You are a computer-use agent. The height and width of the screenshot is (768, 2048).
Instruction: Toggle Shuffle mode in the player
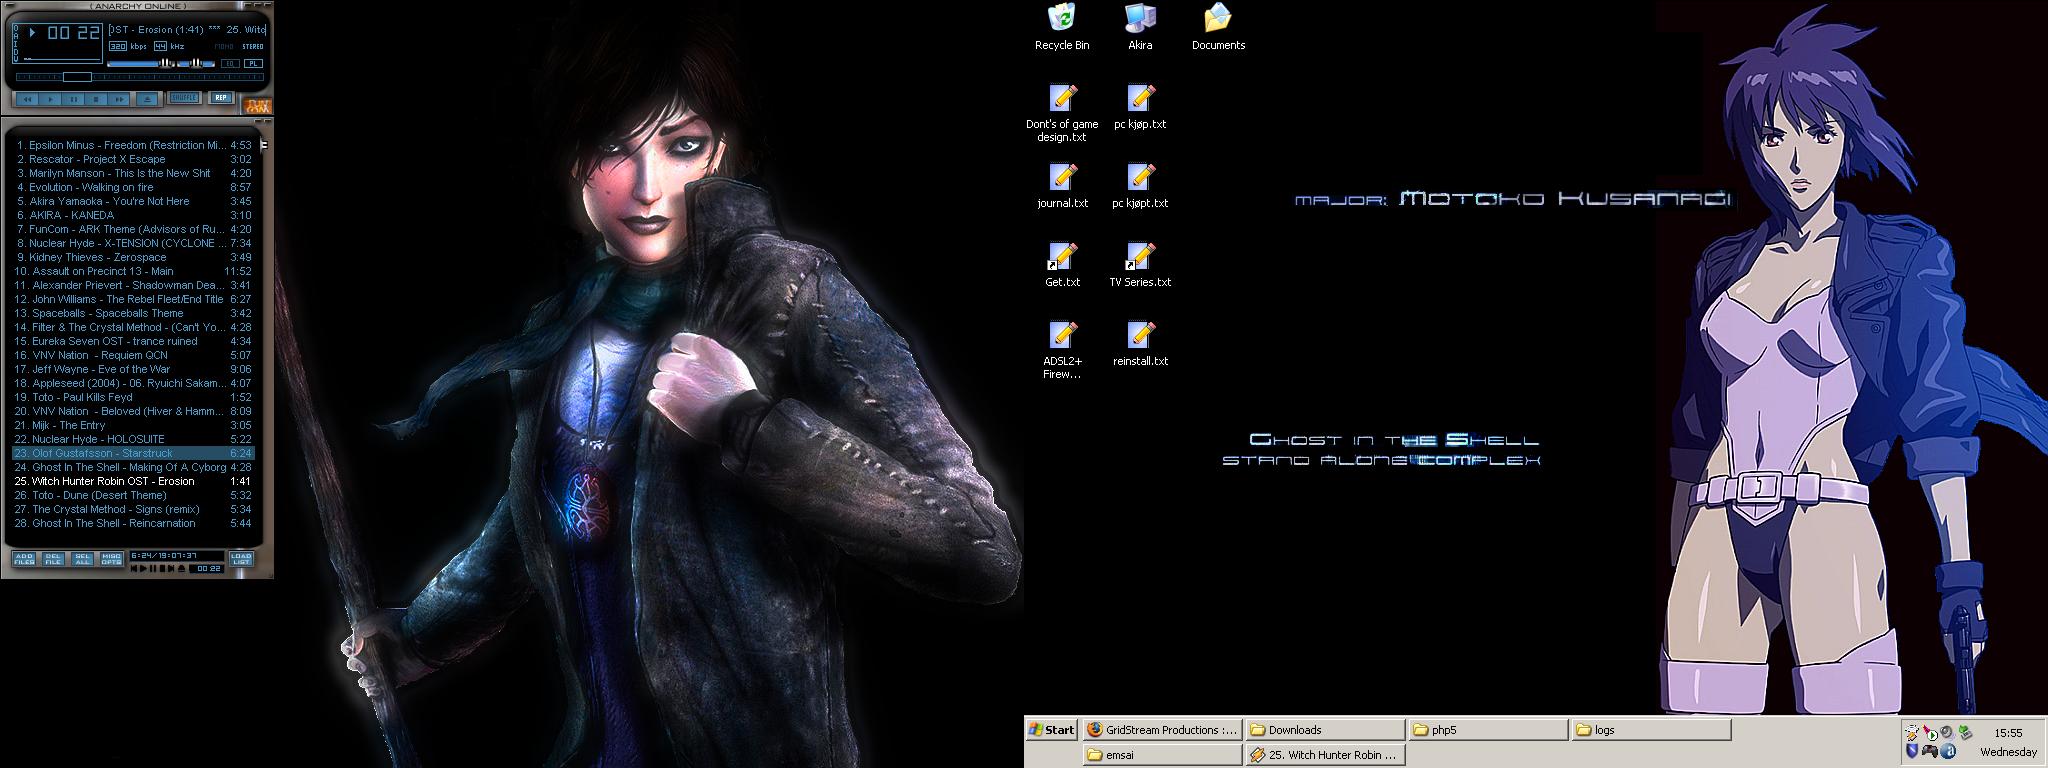click(184, 98)
